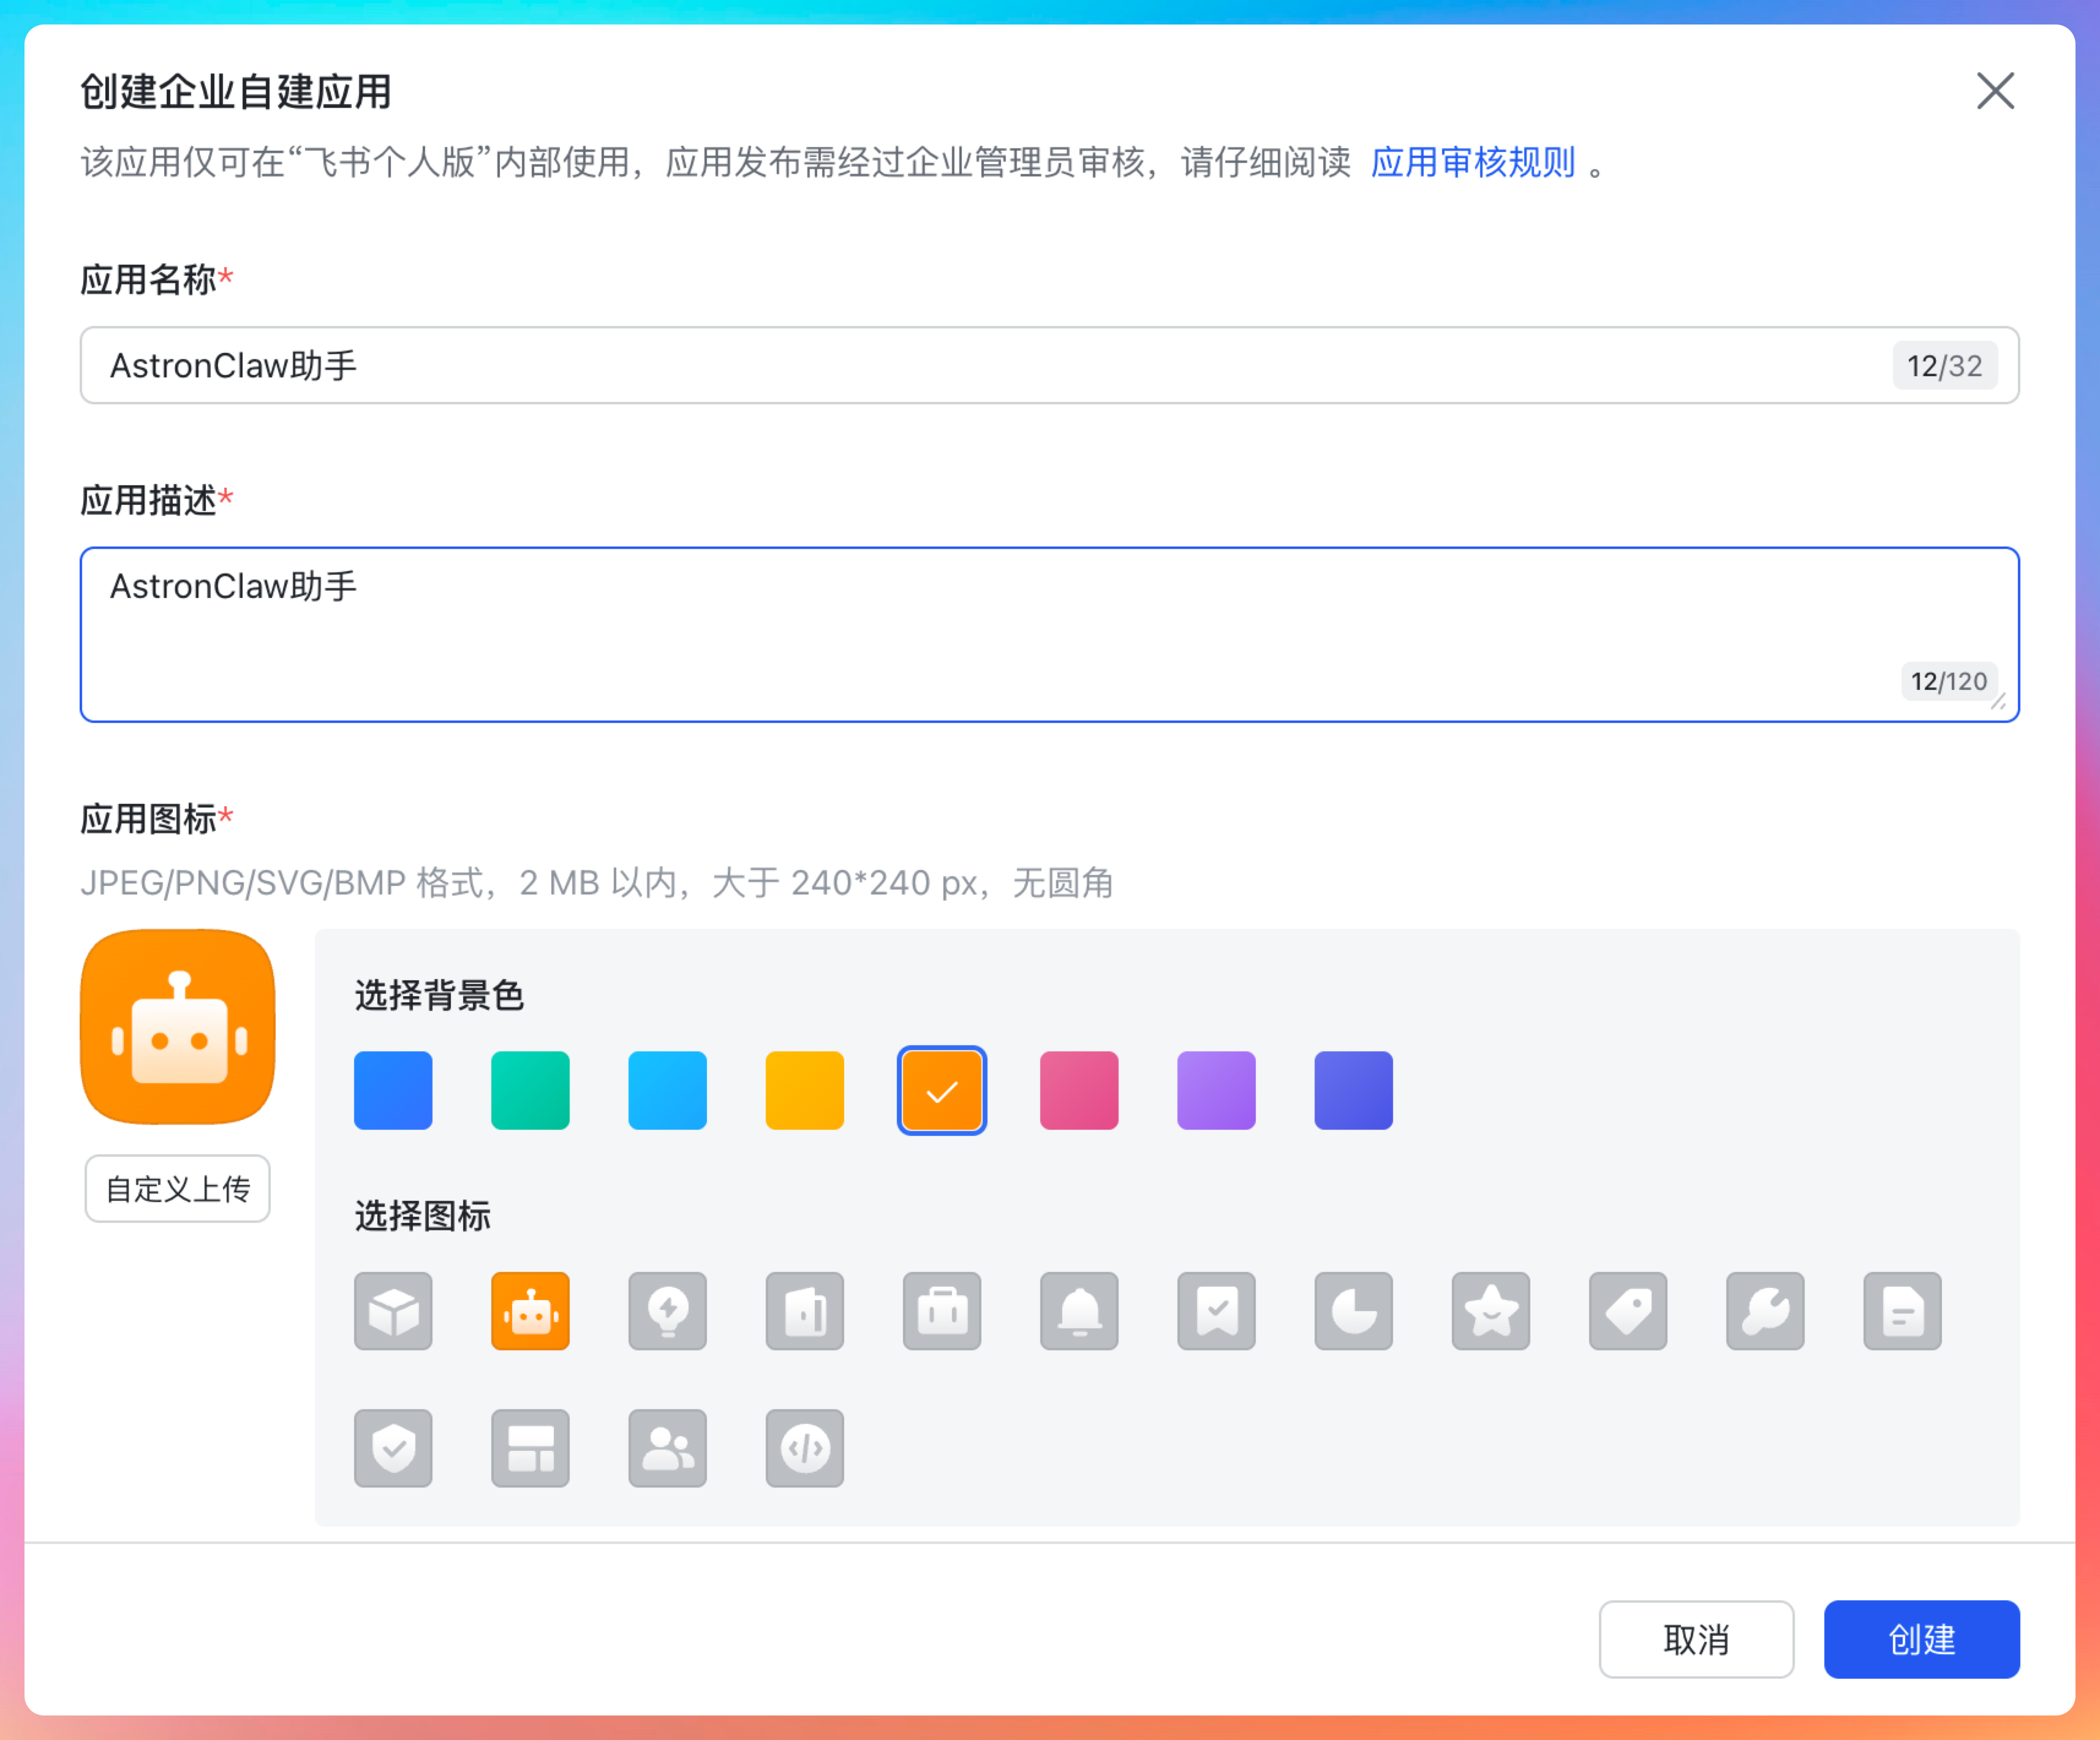Select the star face icon
Viewport: 2100px width, 1740px height.
pos(1490,1311)
